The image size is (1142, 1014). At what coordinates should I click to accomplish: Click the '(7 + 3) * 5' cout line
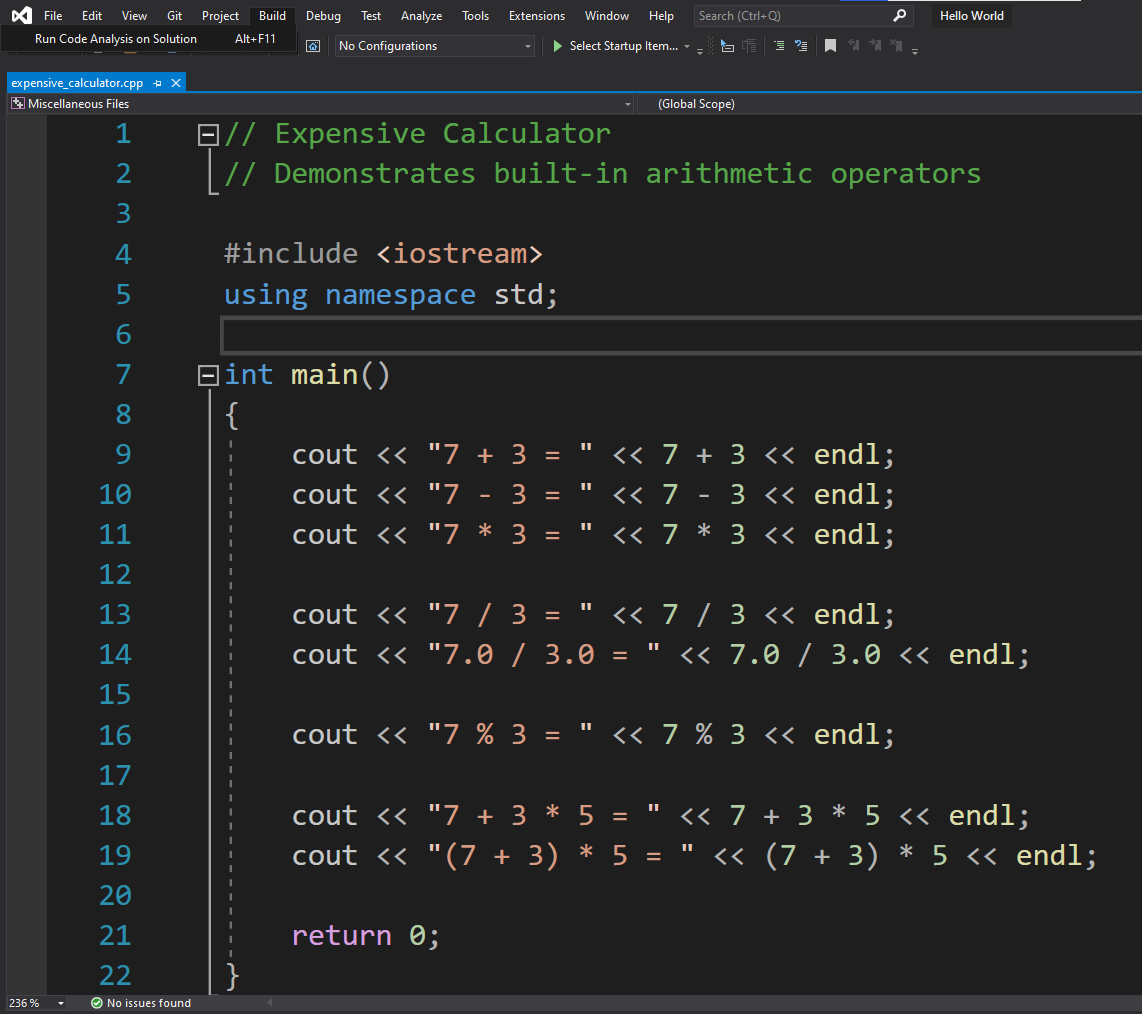tap(694, 855)
